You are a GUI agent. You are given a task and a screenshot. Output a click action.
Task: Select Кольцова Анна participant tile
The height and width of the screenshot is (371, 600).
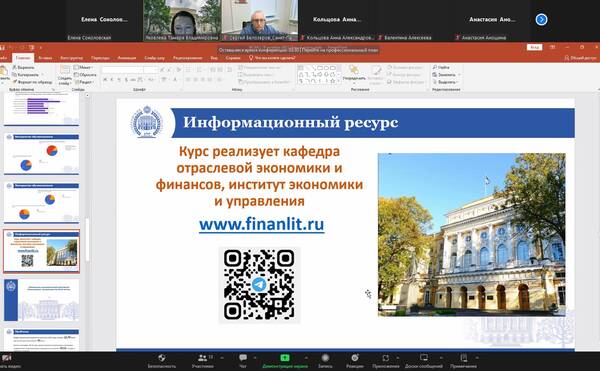click(337, 20)
